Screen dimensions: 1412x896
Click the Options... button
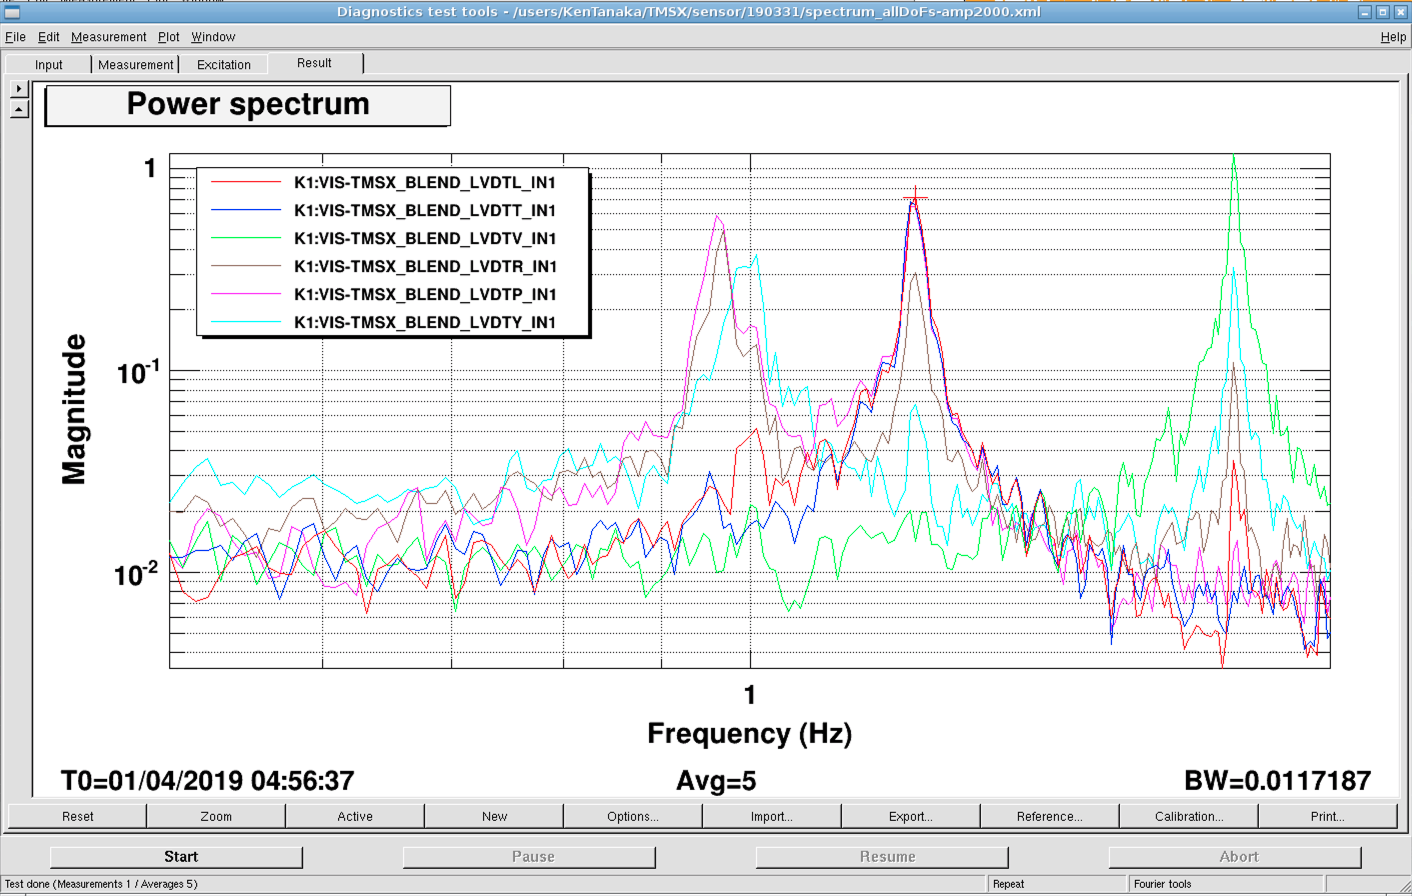632,817
